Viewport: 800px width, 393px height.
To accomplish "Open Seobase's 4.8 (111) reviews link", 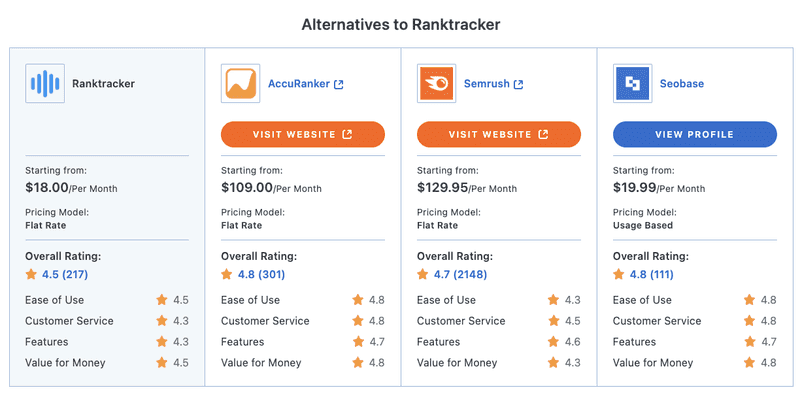I will click(652, 275).
